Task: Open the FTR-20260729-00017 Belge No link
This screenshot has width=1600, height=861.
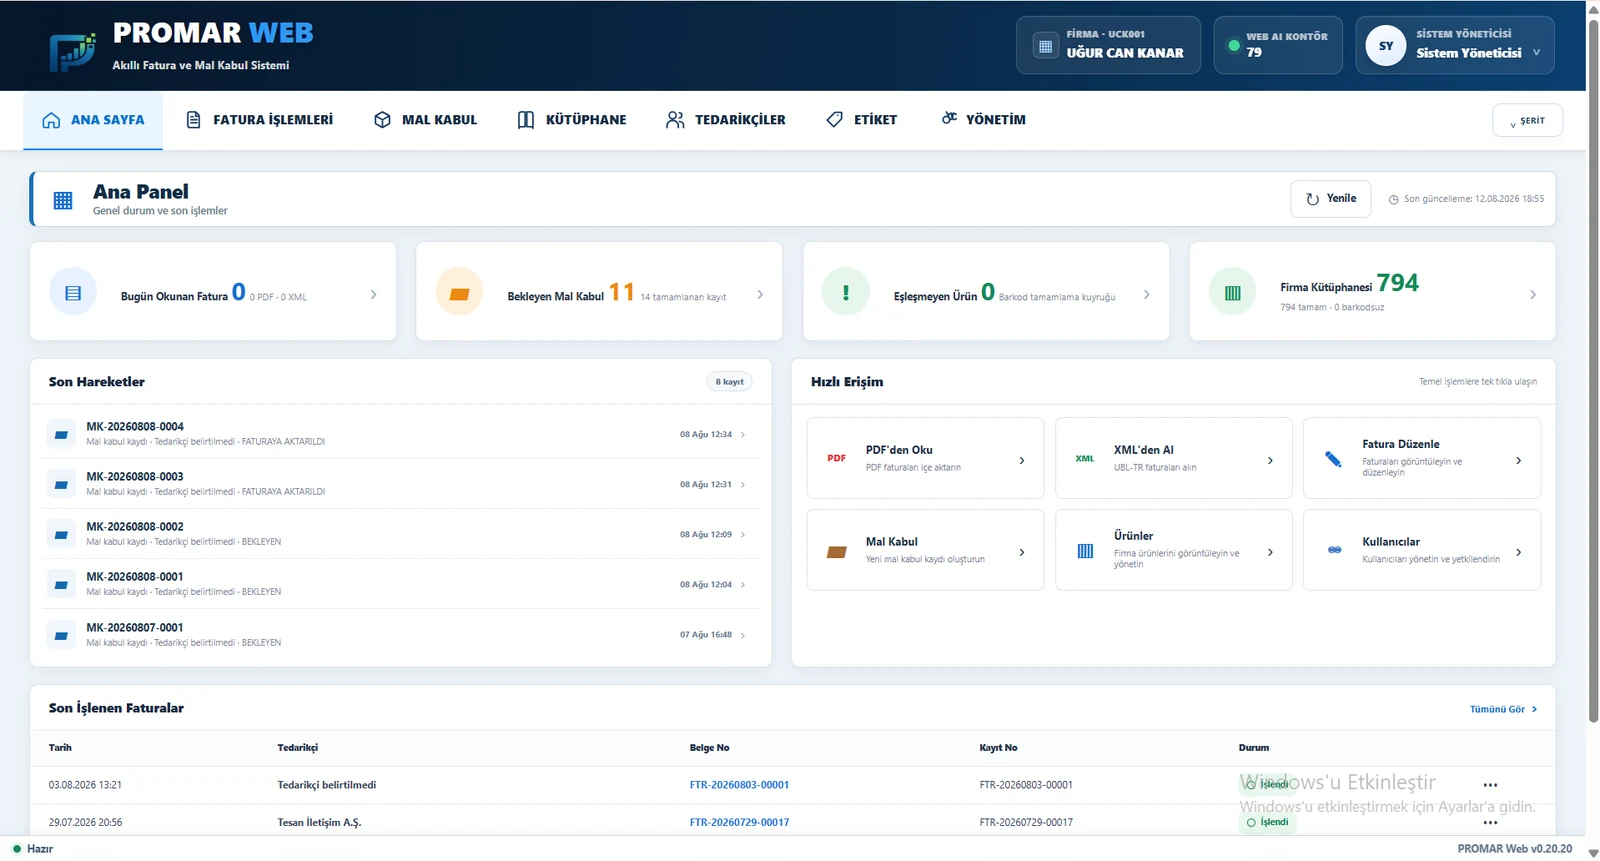Action: pyautogui.click(x=739, y=823)
